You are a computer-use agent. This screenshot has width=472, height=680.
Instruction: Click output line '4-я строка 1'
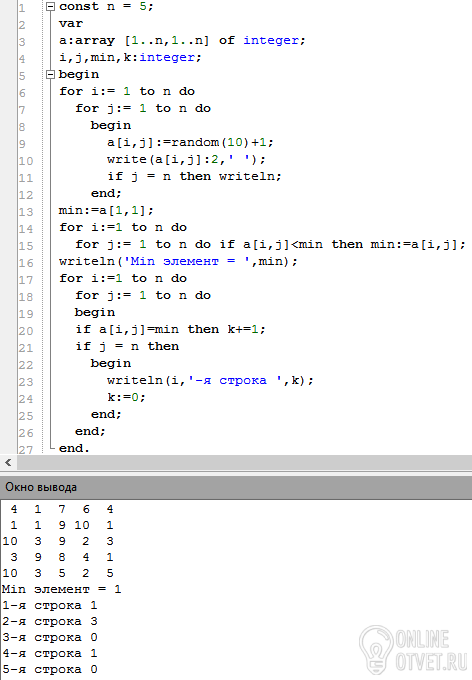click(x=50, y=654)
